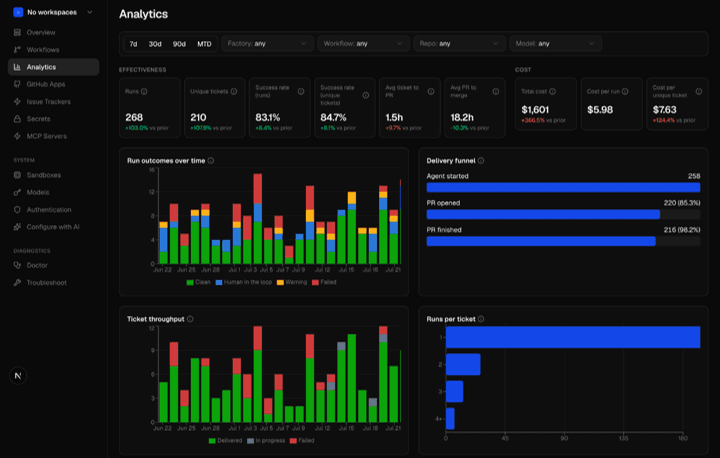The height and width of the screenshot is (458, 720).
Task: Open the Models page link
Action: (x=53, y=192)
